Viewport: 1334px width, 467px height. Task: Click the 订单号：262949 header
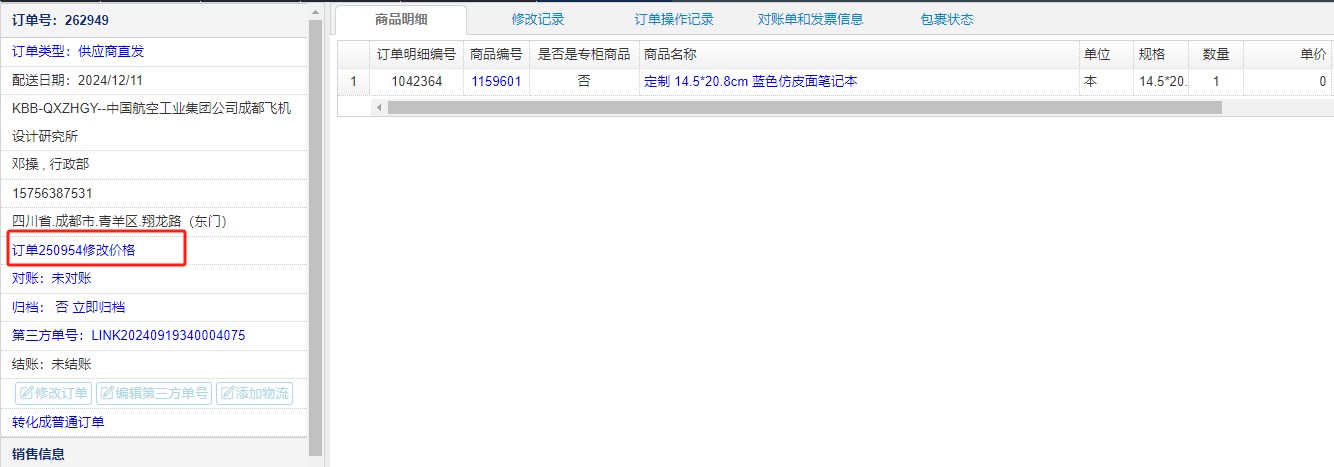click(x=155, y=18)
